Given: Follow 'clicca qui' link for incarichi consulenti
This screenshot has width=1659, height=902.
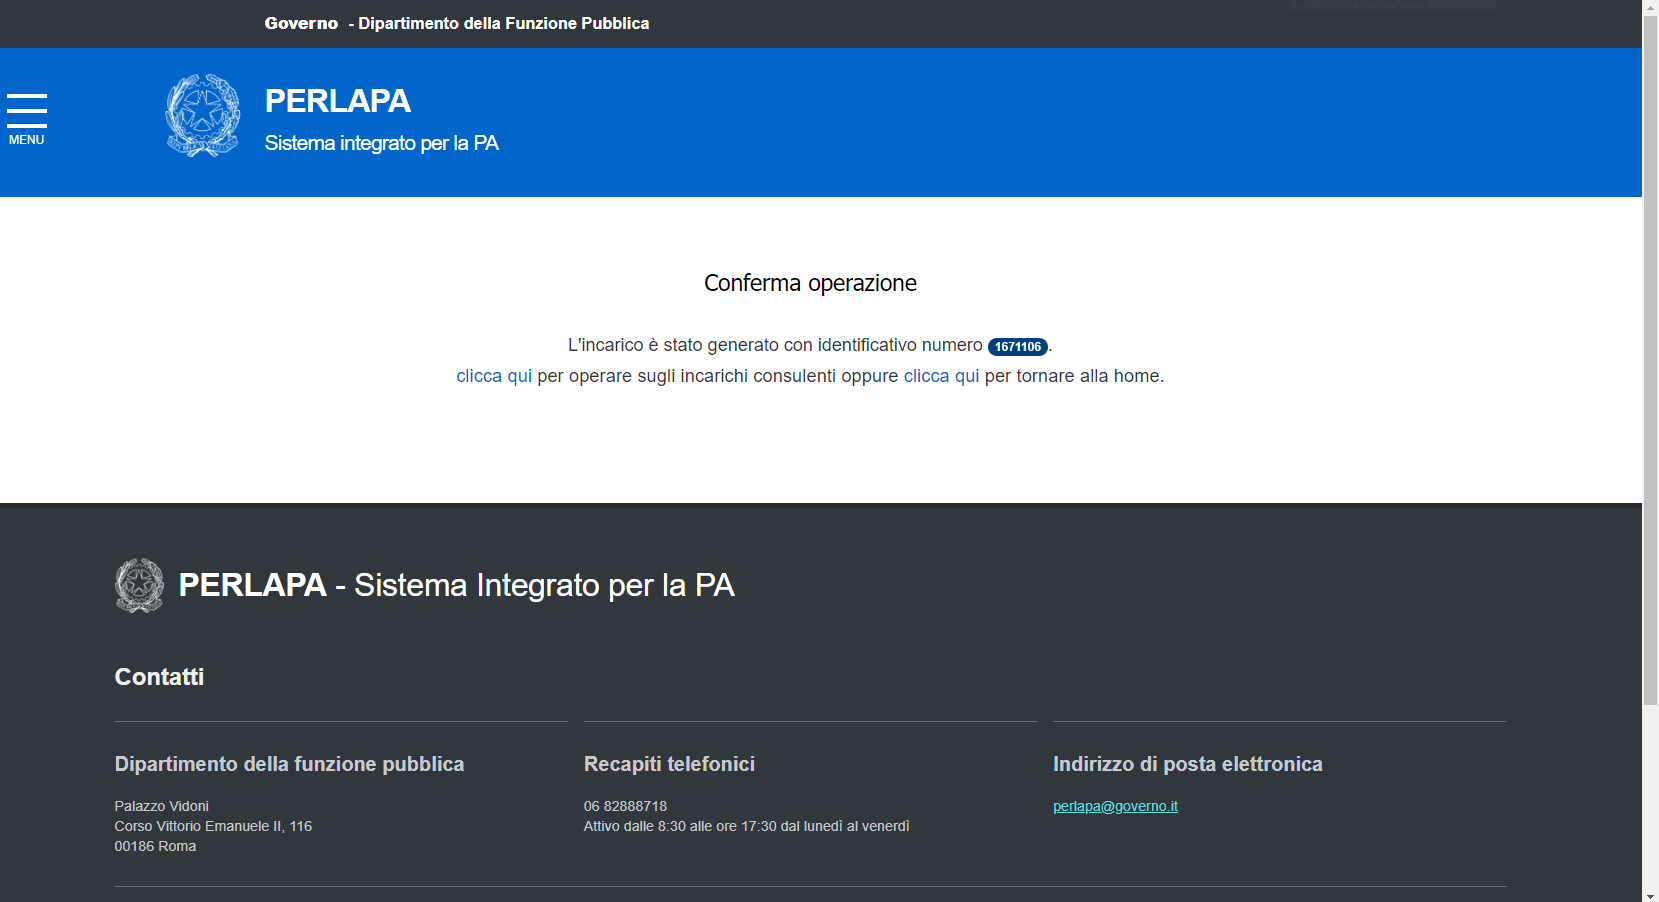Looking at the screenshot, I should coord(494,376).
